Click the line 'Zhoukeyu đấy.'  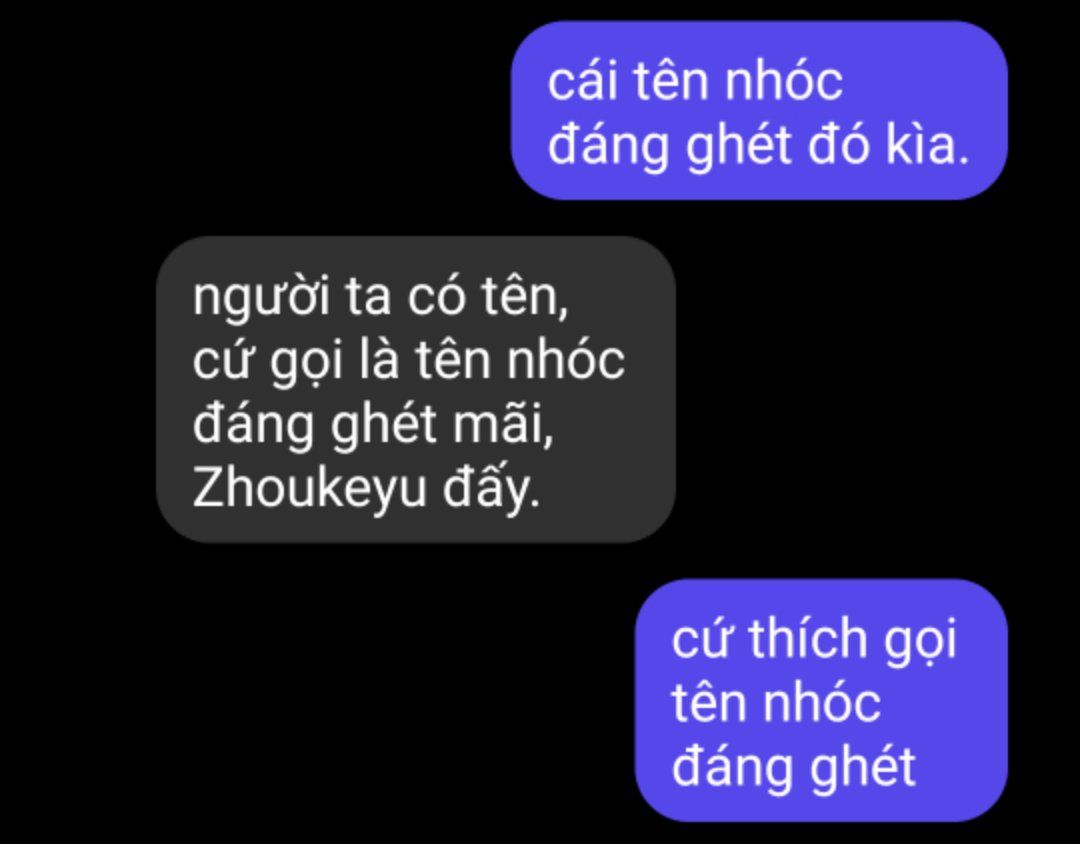pyautogui.click(x=366, y=486)
